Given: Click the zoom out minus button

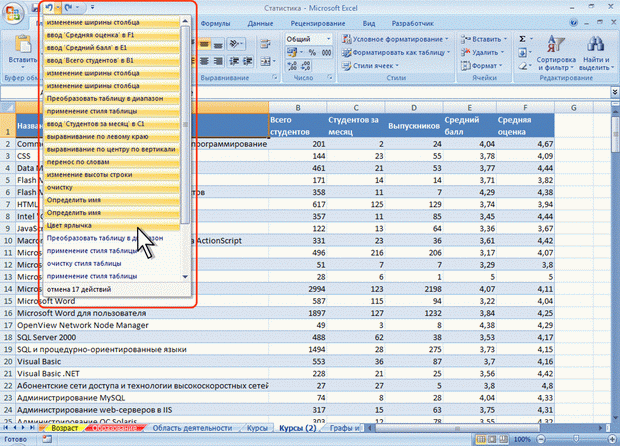Looking at the screenshot, I should pyautogui.click(x=541, y=439).
